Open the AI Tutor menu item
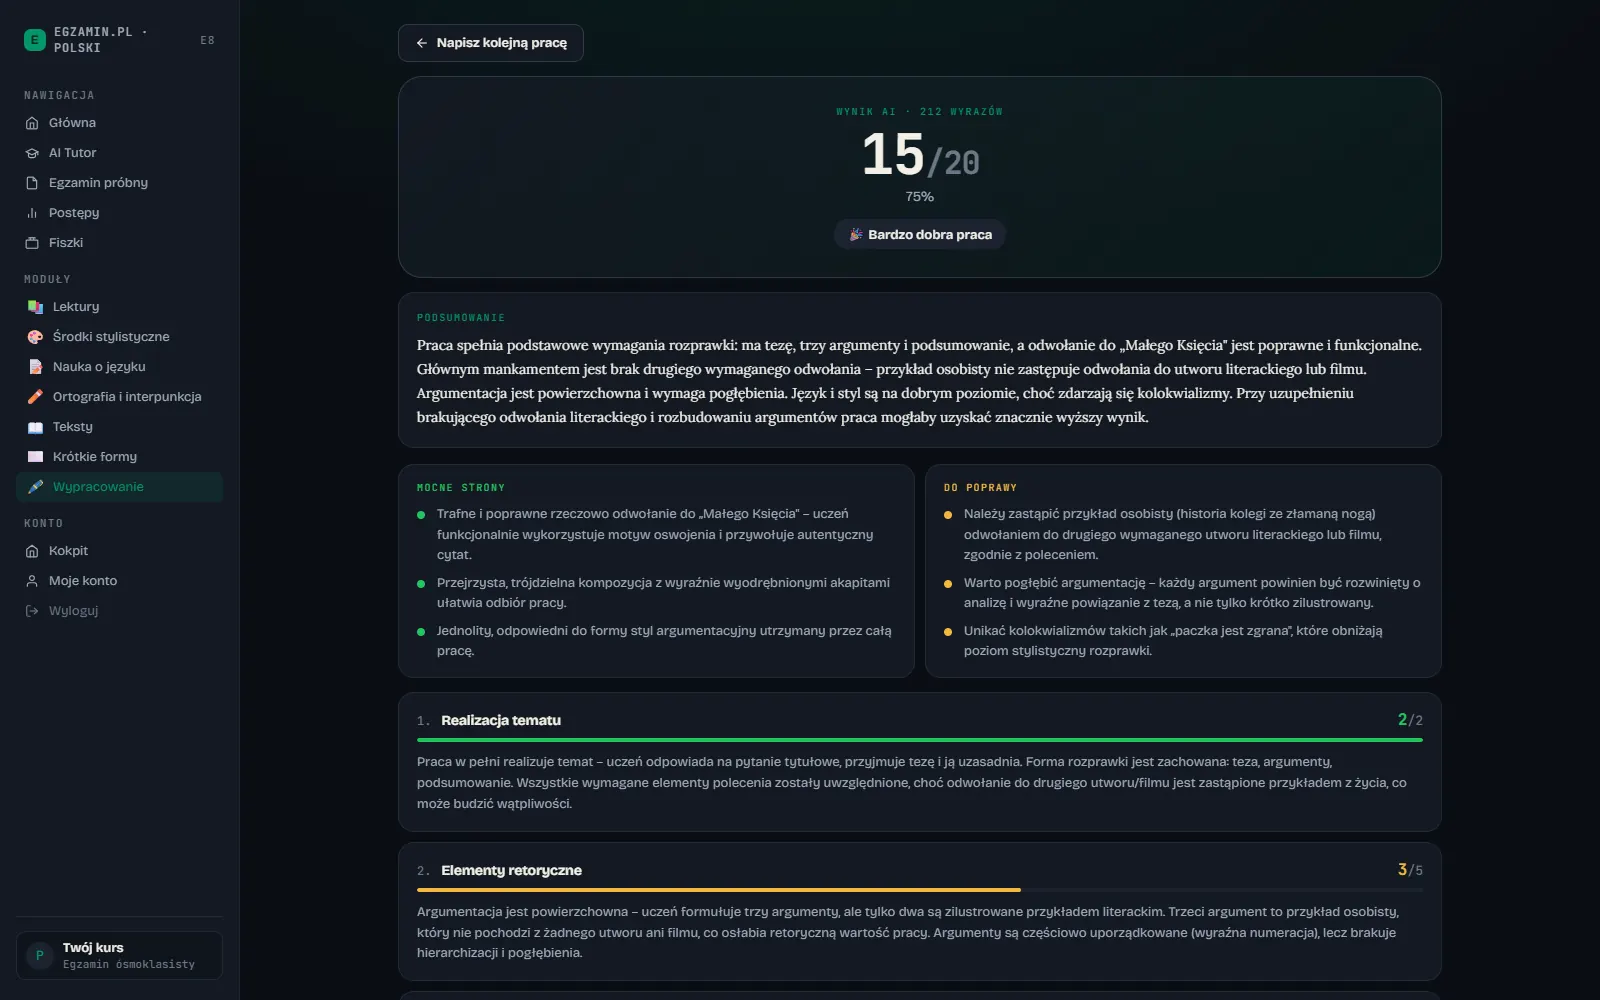The image size is (1600, 1000). (119, 153)
